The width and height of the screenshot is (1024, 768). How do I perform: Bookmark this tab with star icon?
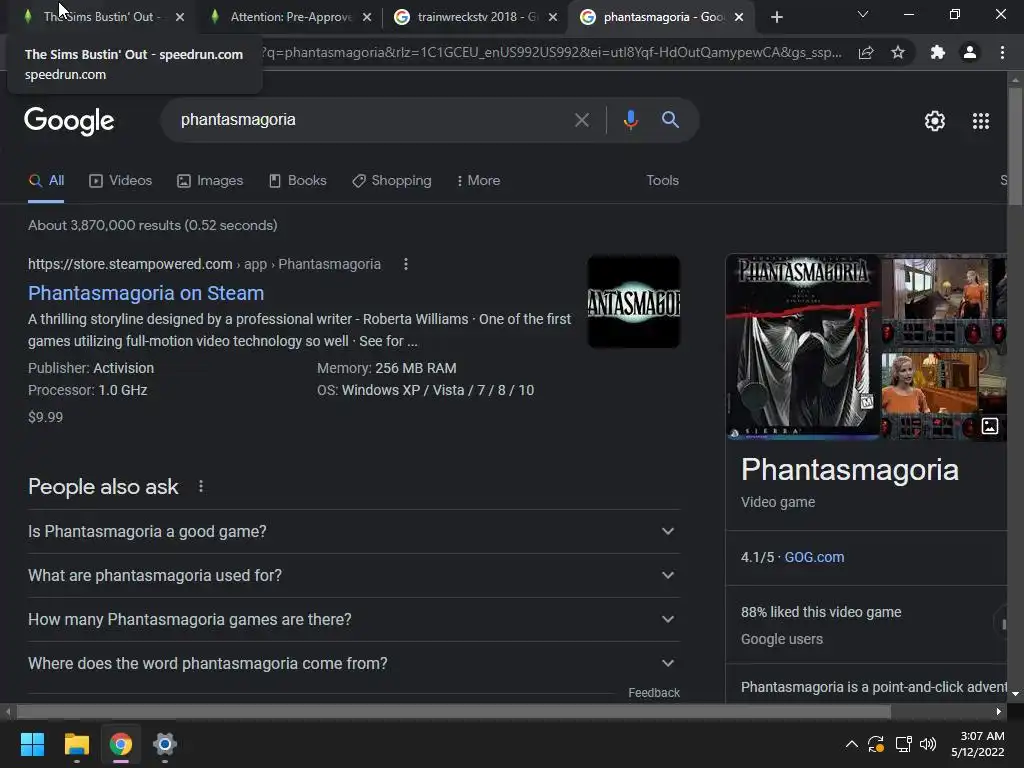coord(898,52)
